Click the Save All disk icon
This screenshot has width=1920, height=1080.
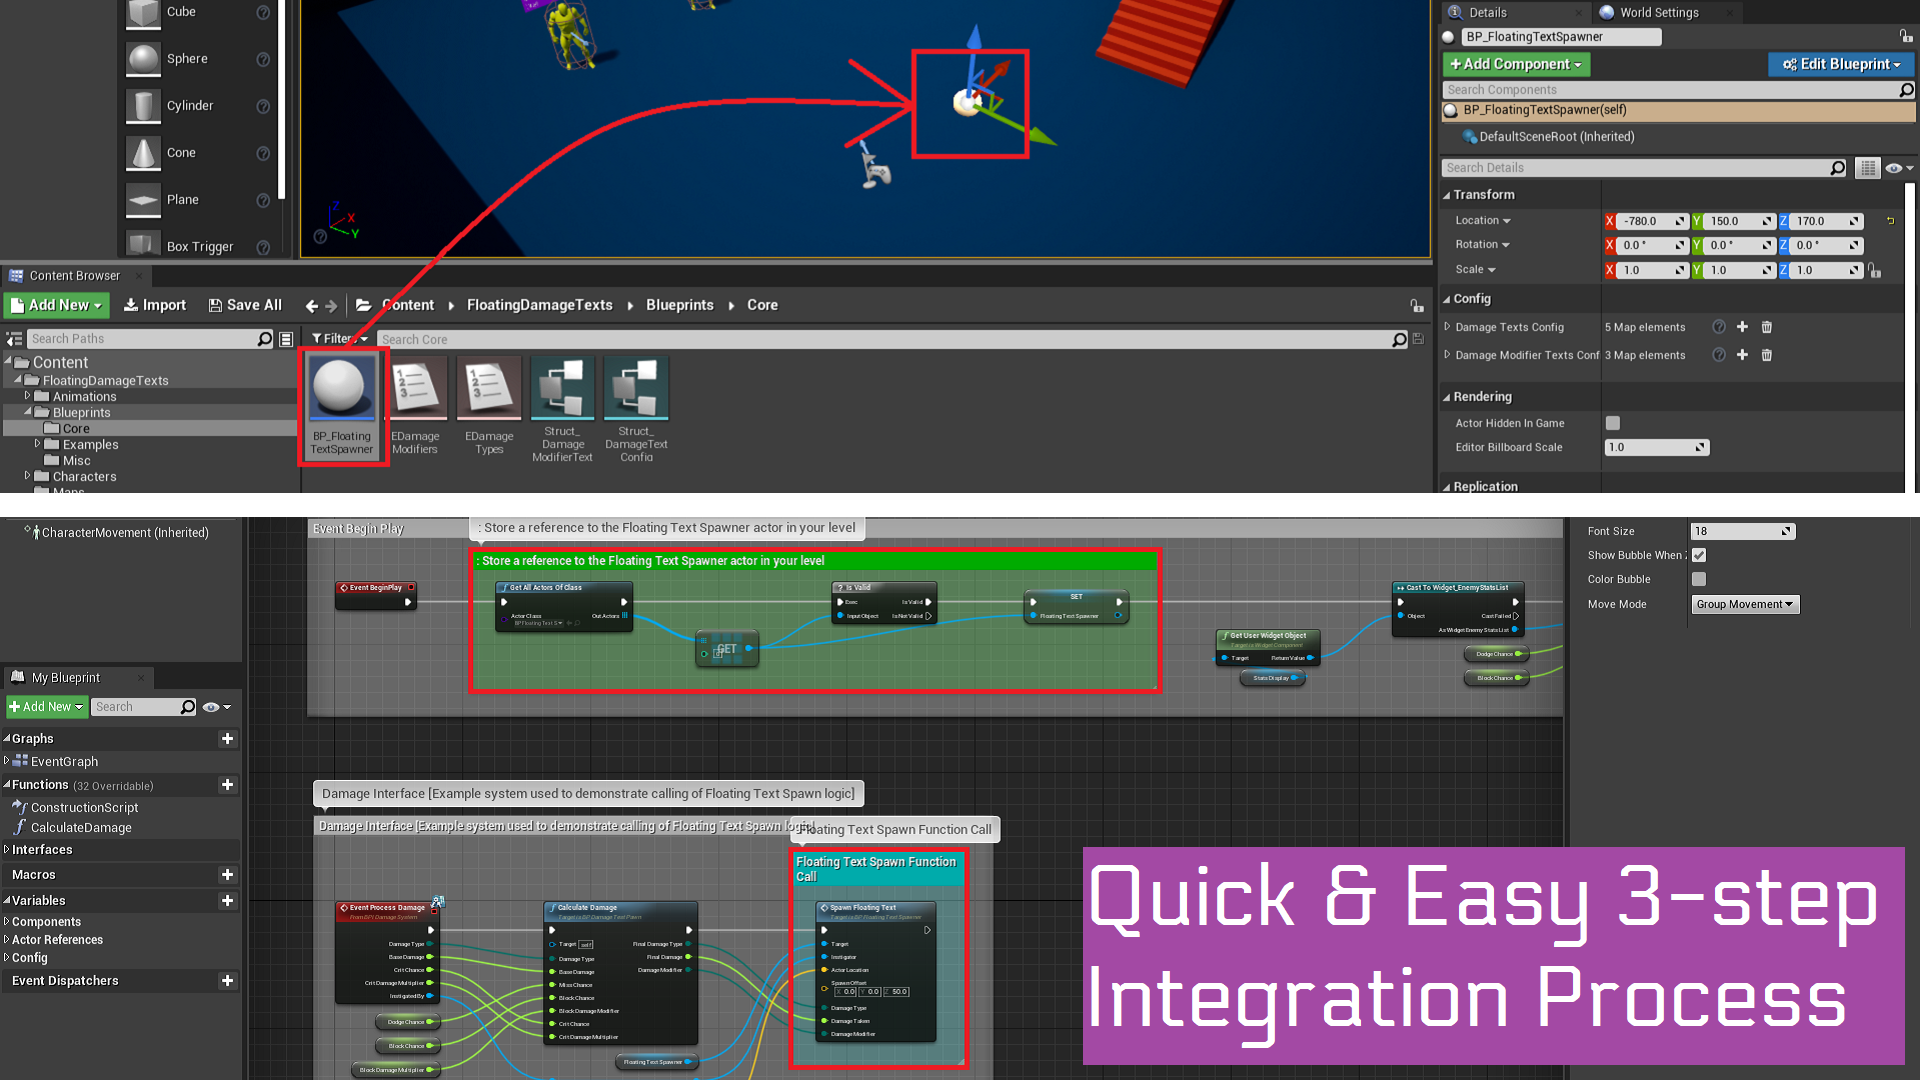pos(215,306)
